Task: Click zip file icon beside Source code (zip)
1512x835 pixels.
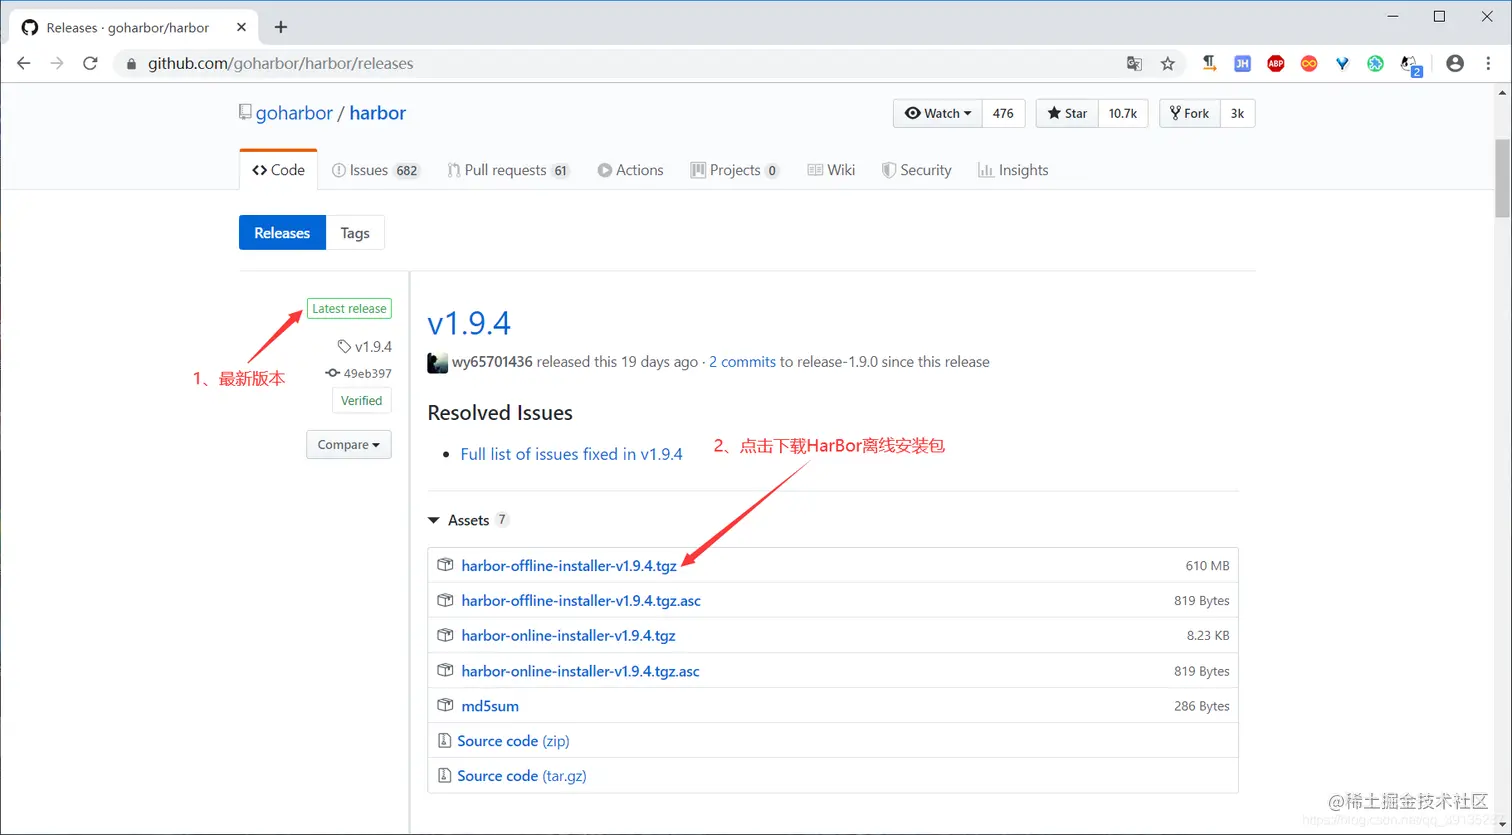Action: pos(445,741)
